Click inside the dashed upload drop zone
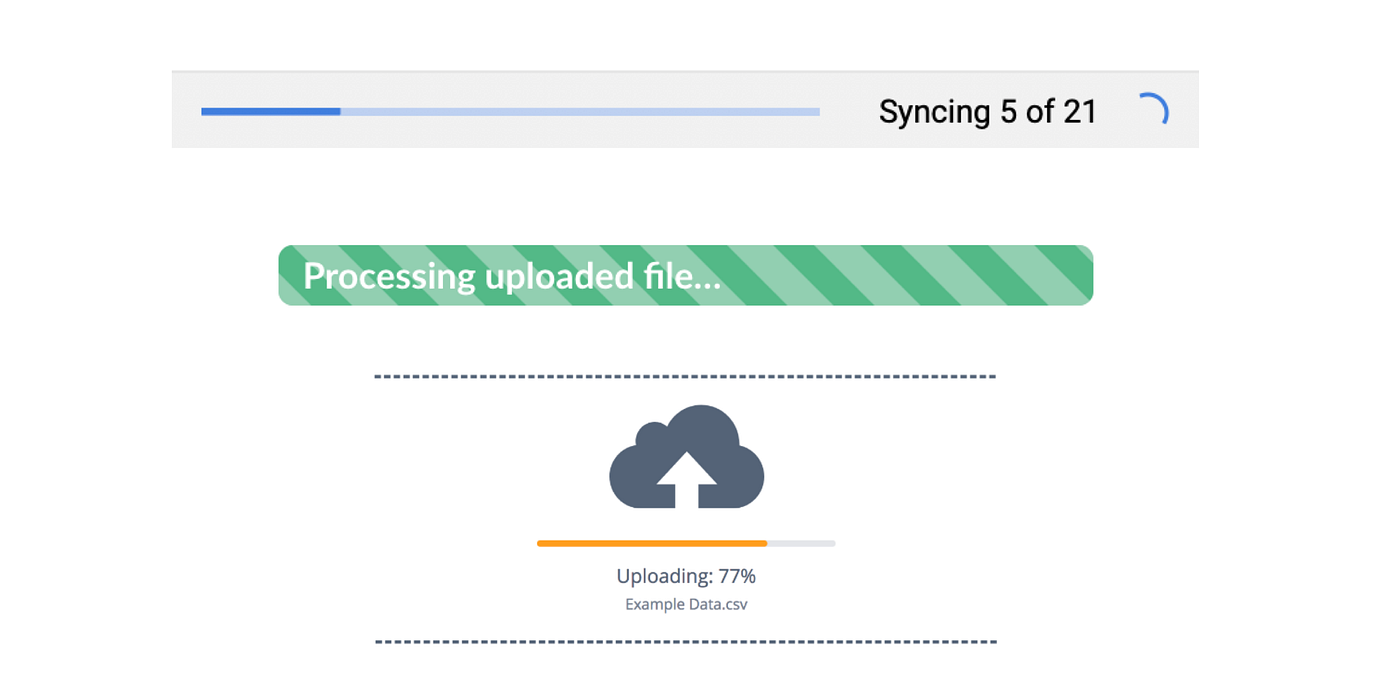Screen dimensions: 1400x690 click(x=686, y=505)
